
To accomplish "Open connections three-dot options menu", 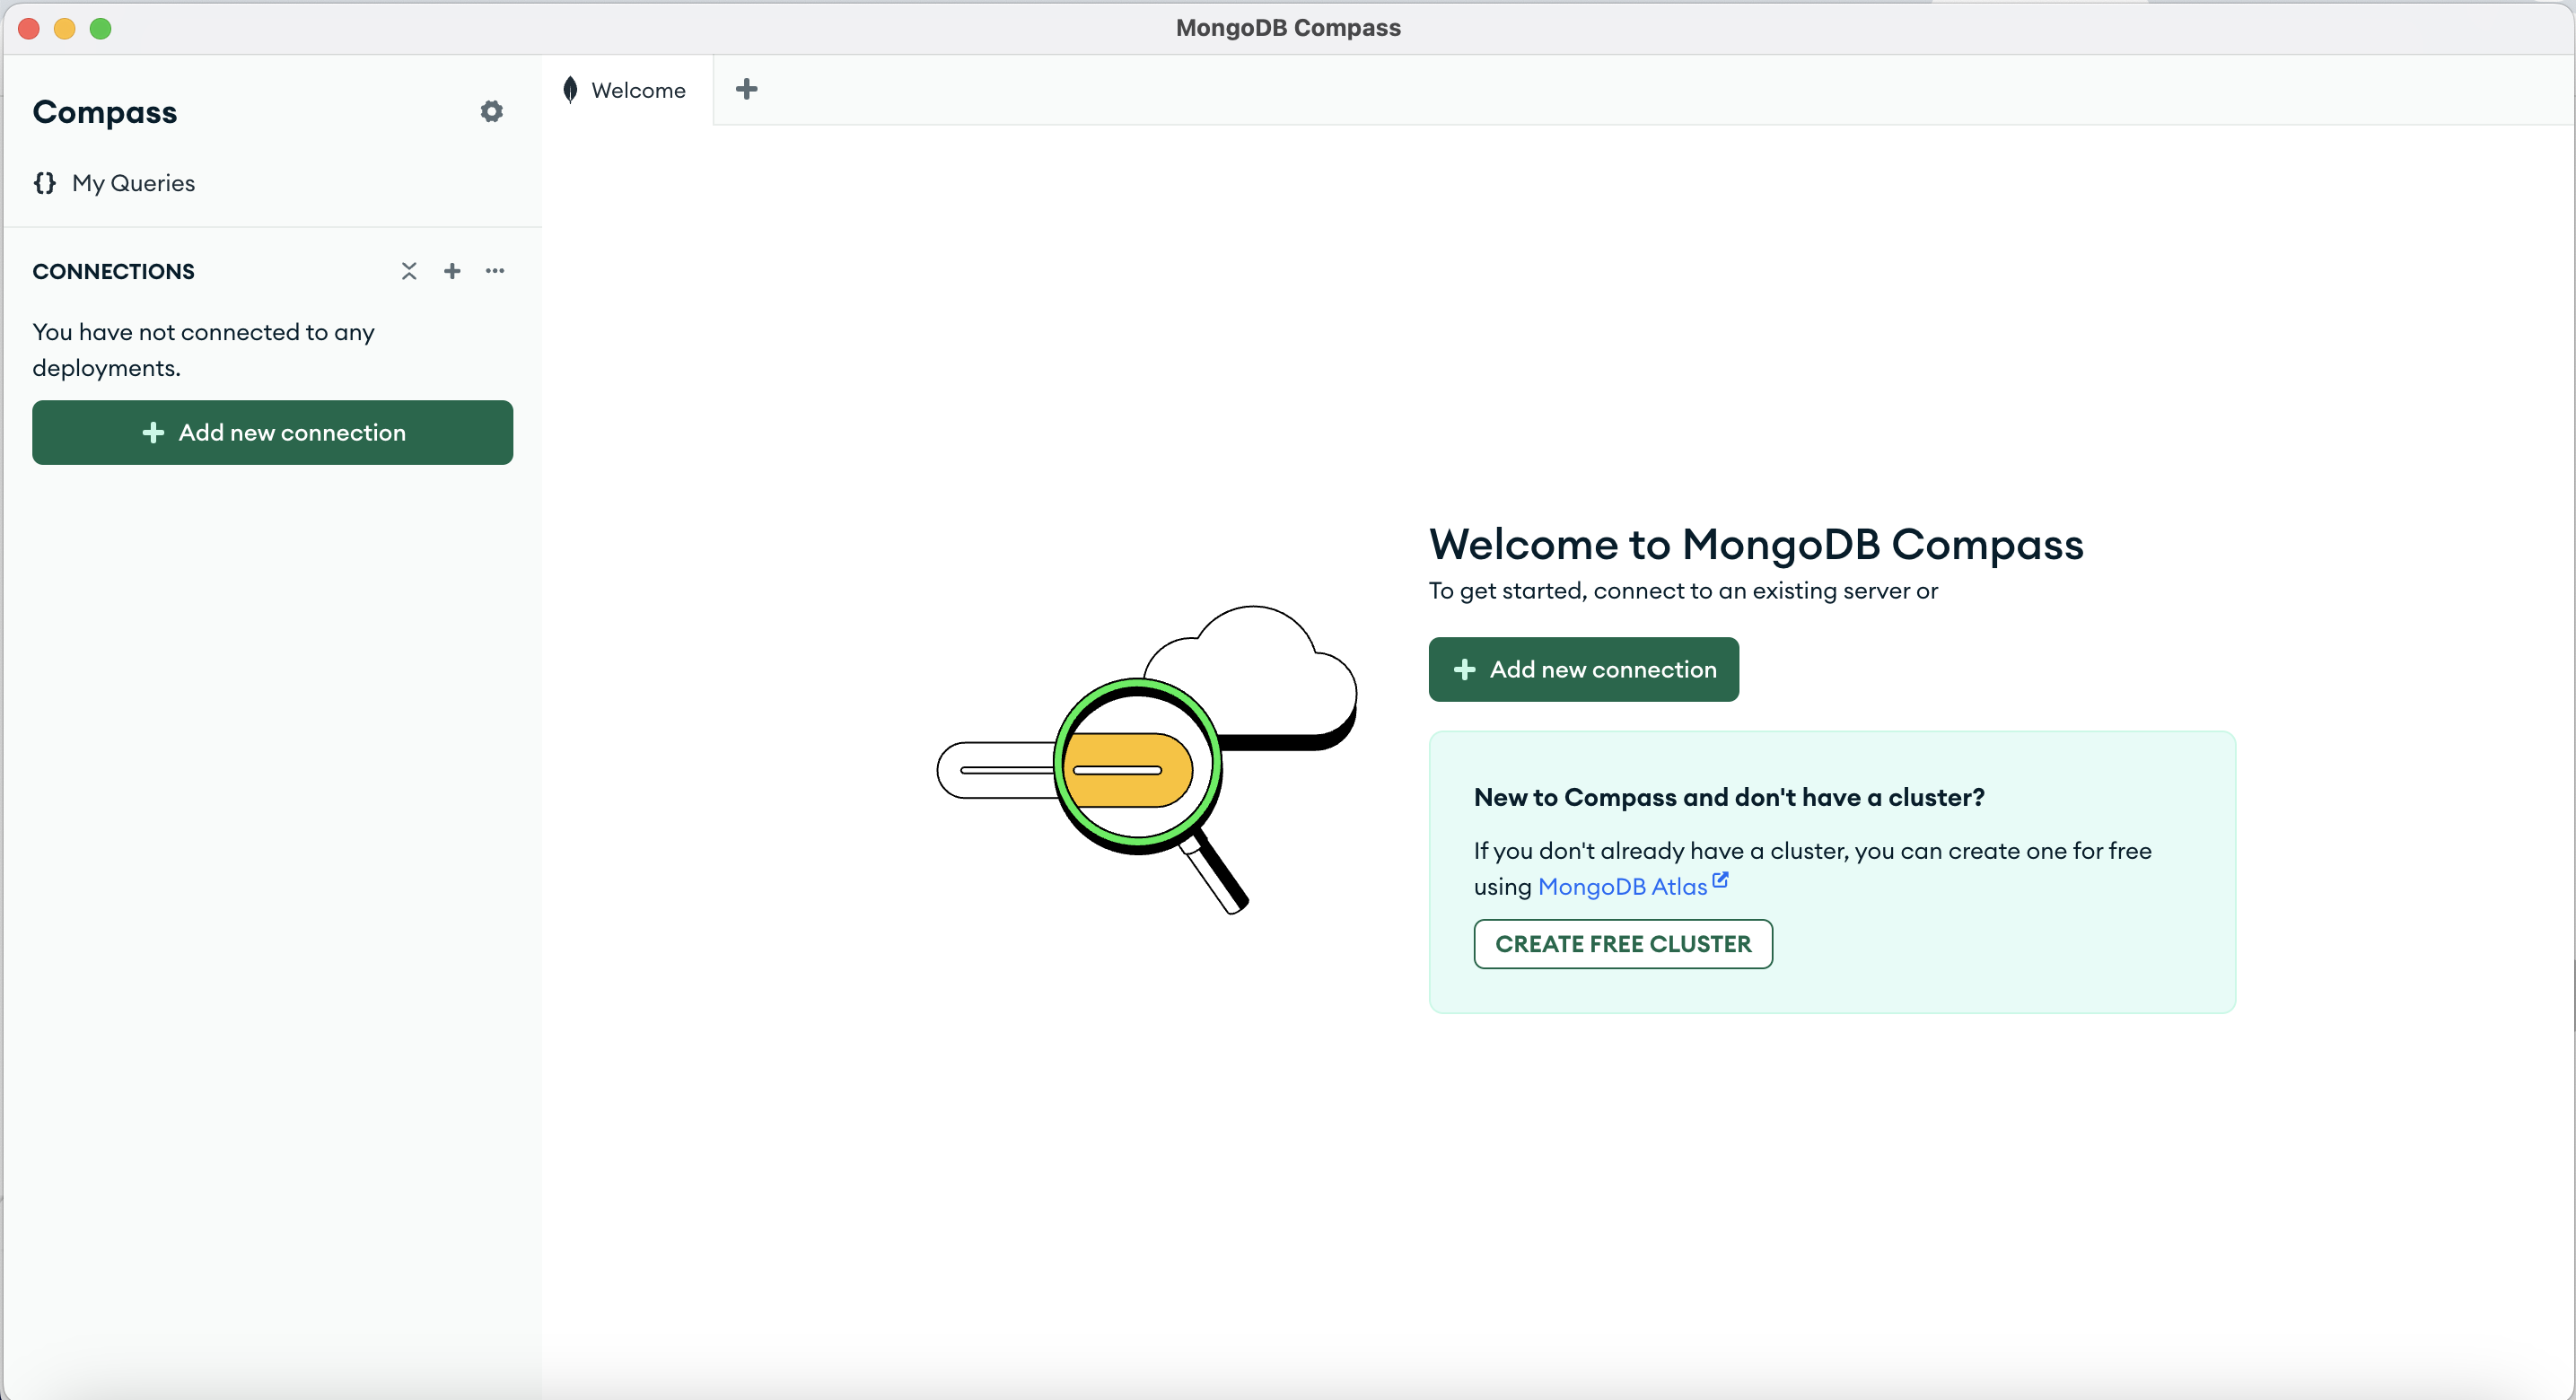I will tap(495, 271).
